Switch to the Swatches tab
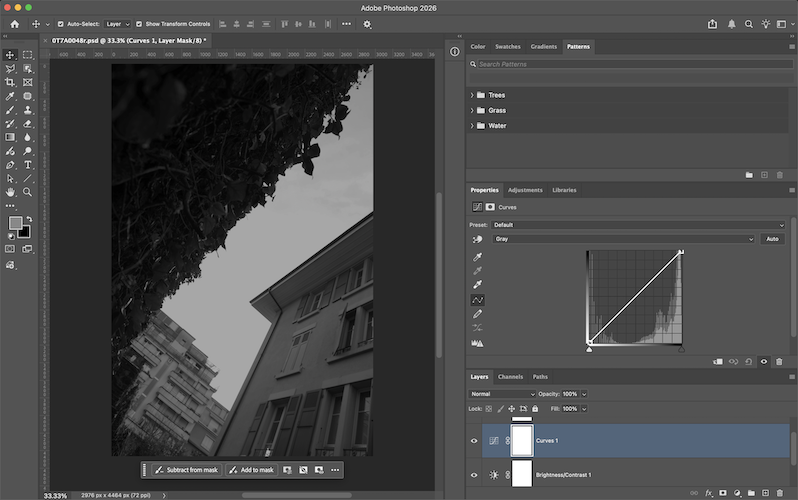The height and width of the screenshot is (500, 798). click(508, 46)
